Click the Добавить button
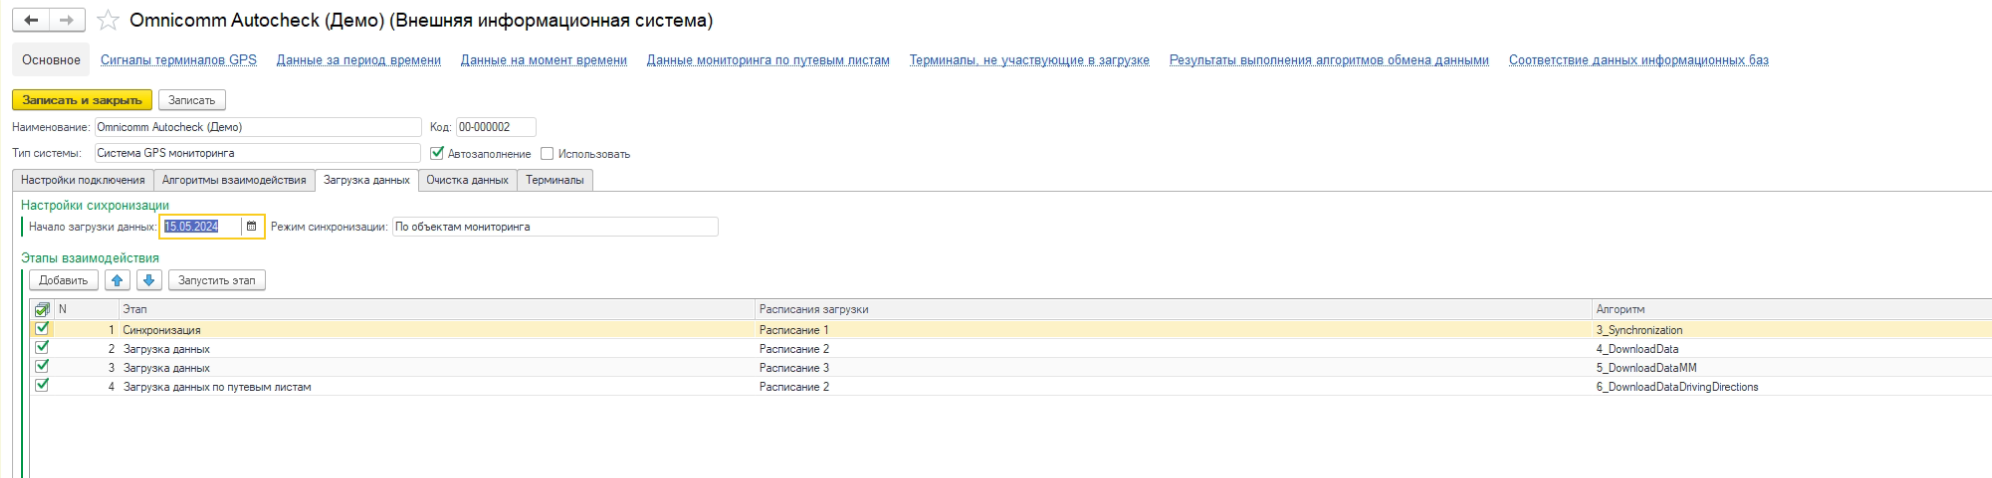The height and width of the screenshot is (478, 1992). pos(63,280)
